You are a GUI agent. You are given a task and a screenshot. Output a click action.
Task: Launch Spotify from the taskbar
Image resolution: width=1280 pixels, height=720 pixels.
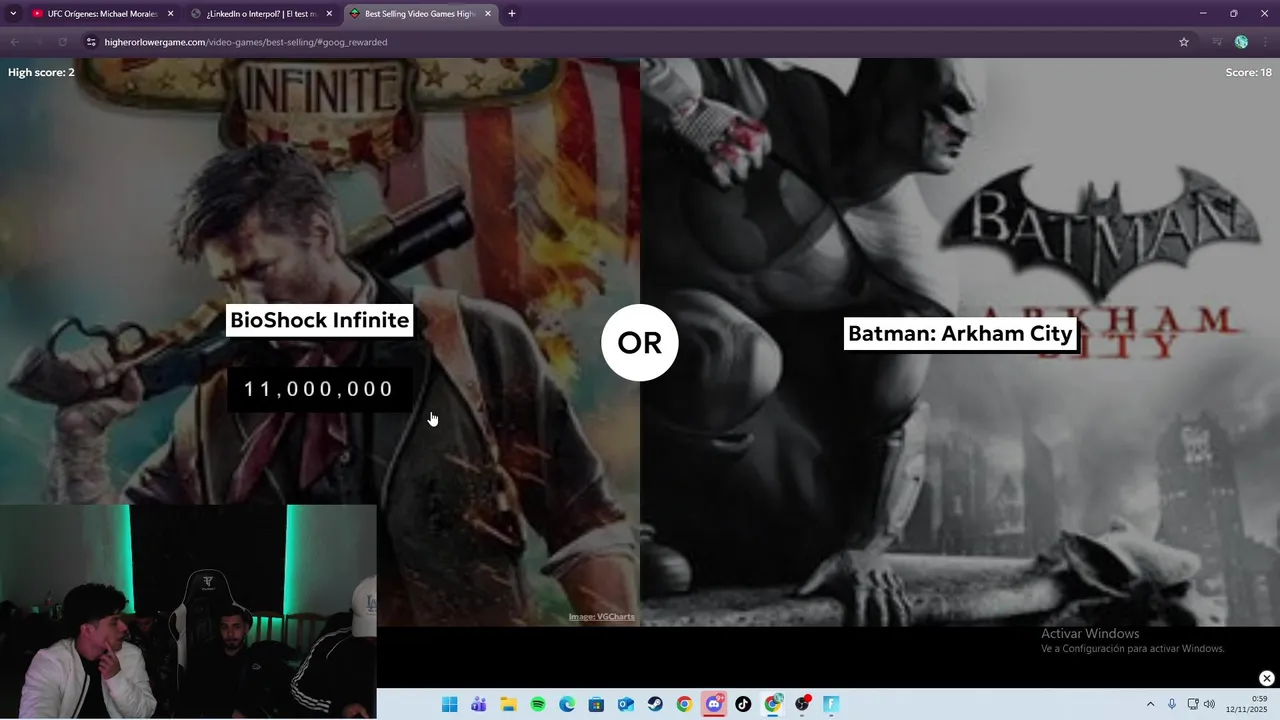538,704
